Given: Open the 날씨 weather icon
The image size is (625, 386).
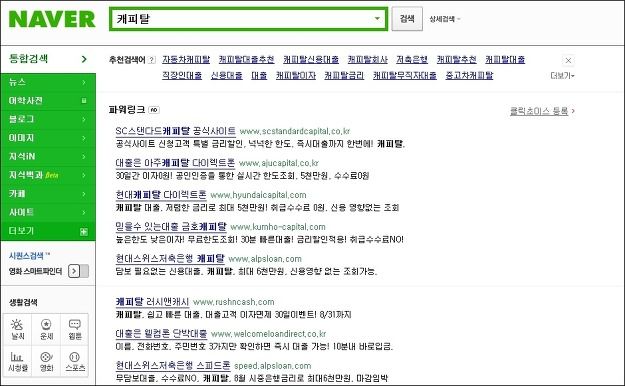Looking at the screenshot, I should click(x=18, y=329).
